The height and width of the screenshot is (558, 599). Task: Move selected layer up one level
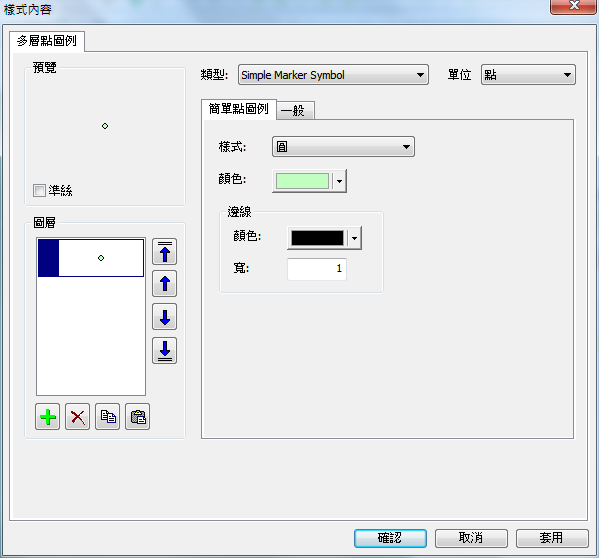tap(164, 284)
